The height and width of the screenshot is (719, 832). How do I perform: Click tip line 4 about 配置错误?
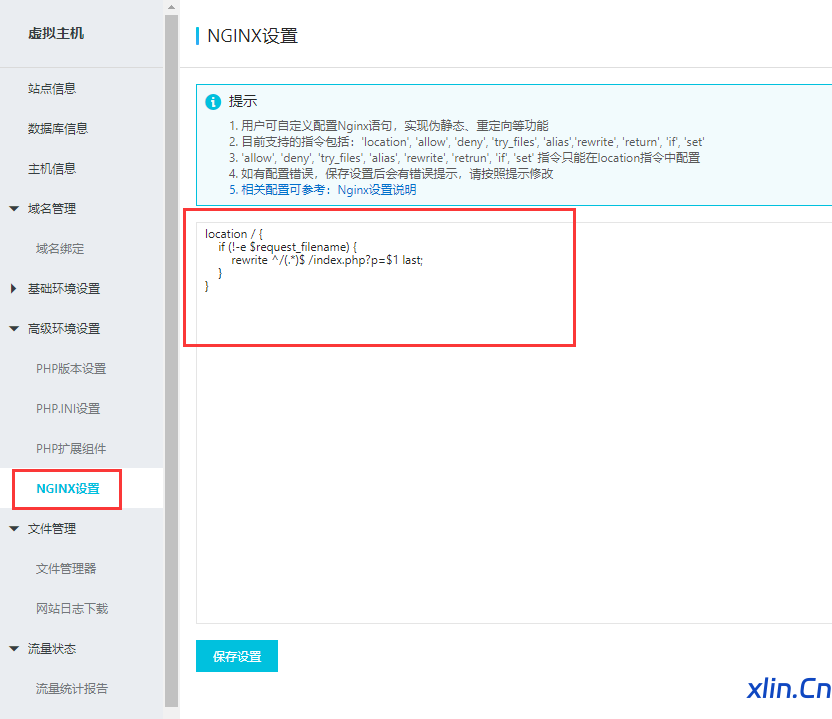click(x=391, y=174)
